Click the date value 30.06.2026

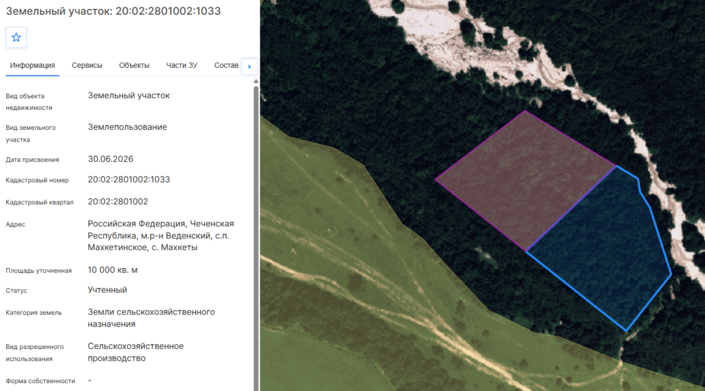point(110,159)
